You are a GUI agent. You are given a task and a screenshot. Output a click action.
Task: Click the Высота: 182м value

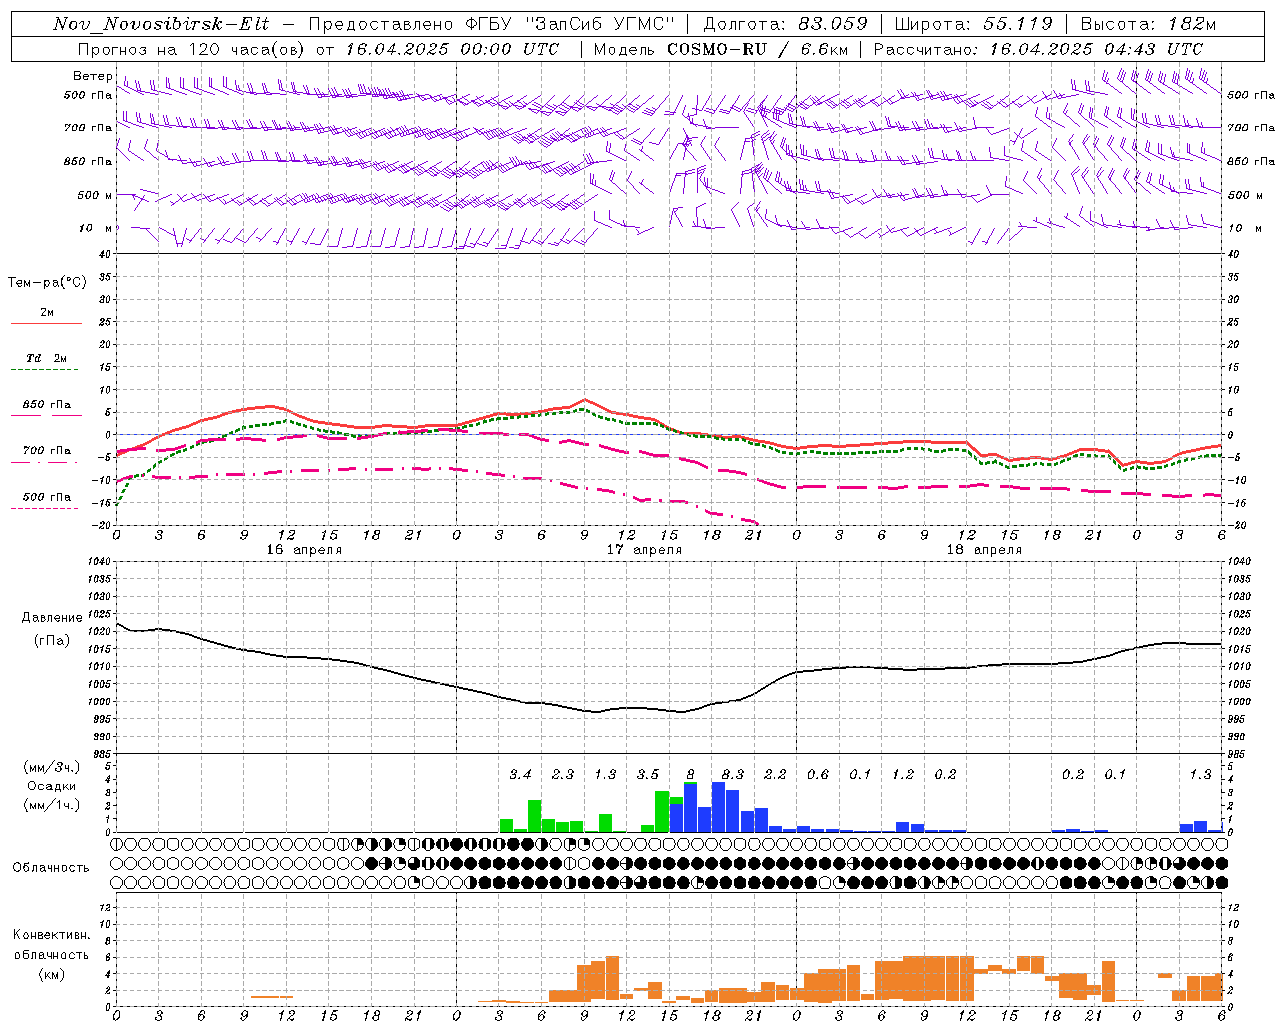click(1148, 24)
